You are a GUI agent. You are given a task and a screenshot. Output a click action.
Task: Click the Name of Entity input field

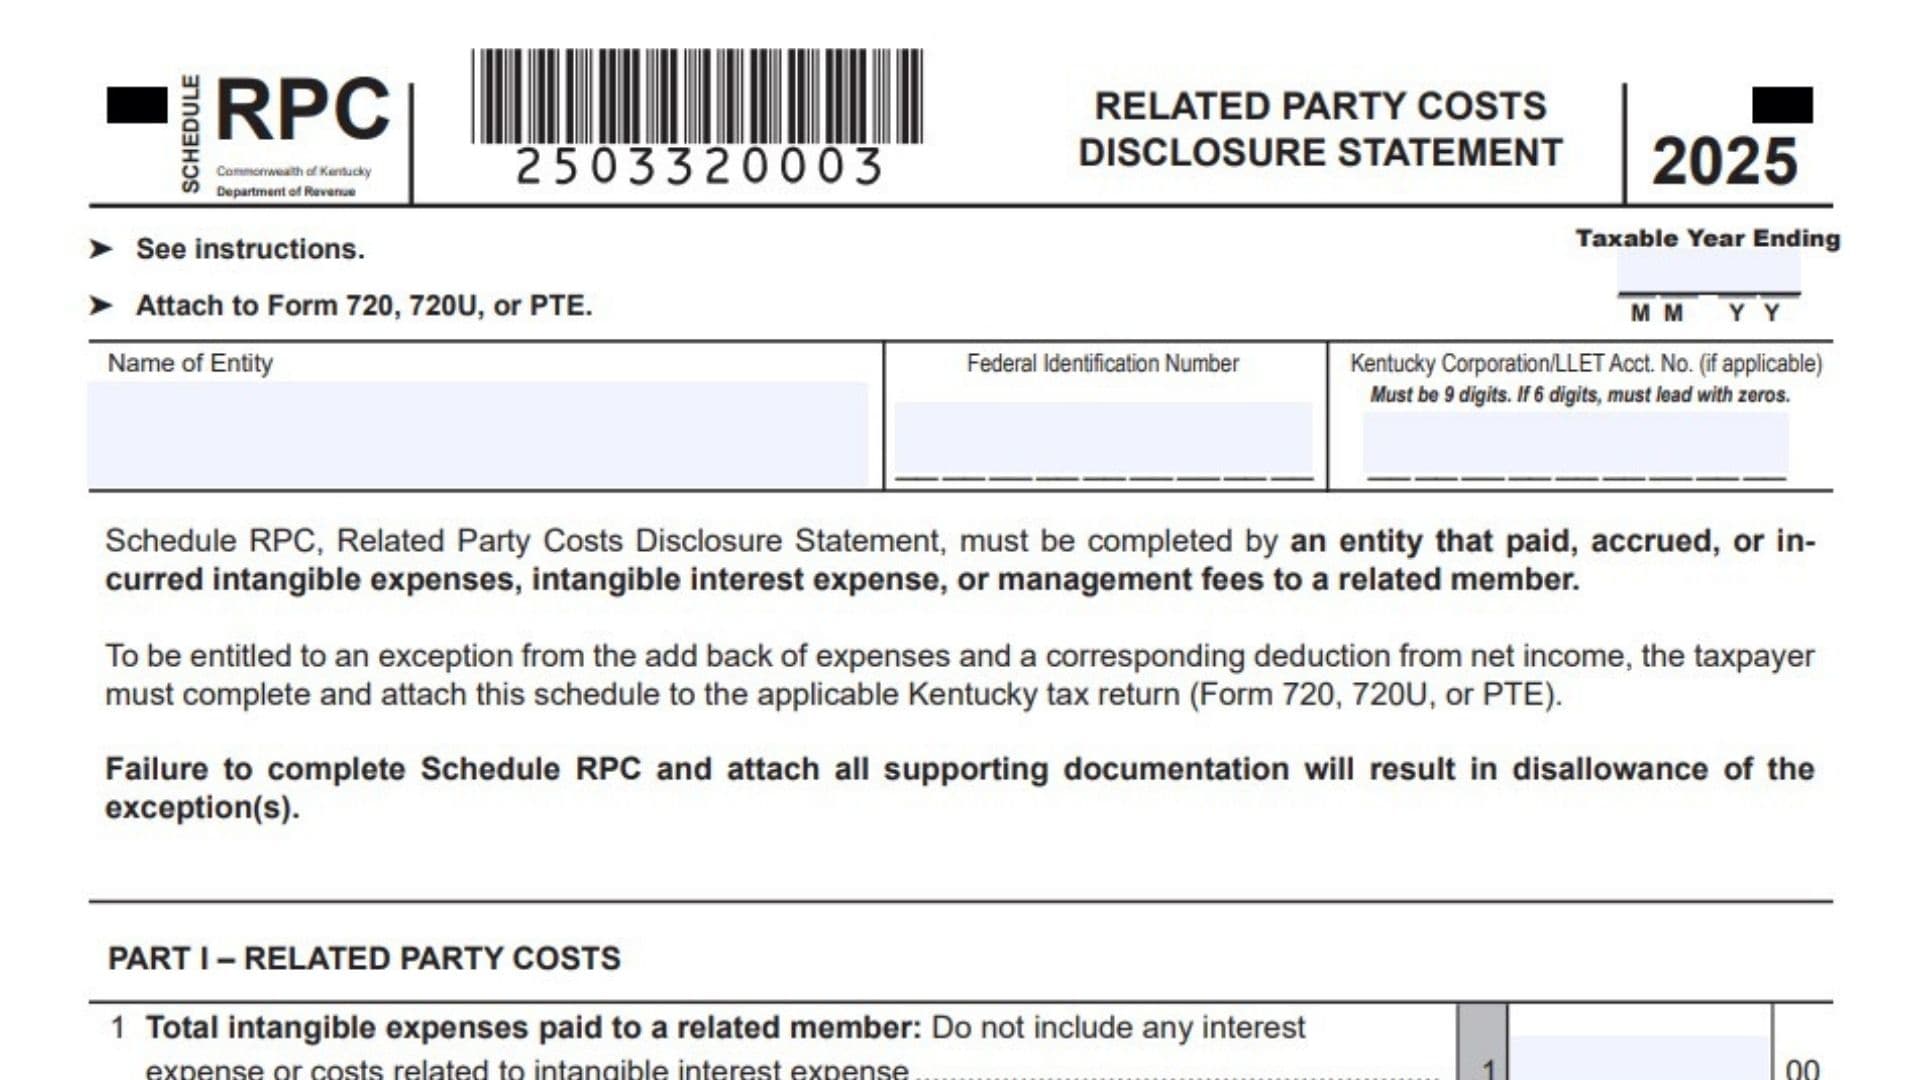[x=478, y=434]
